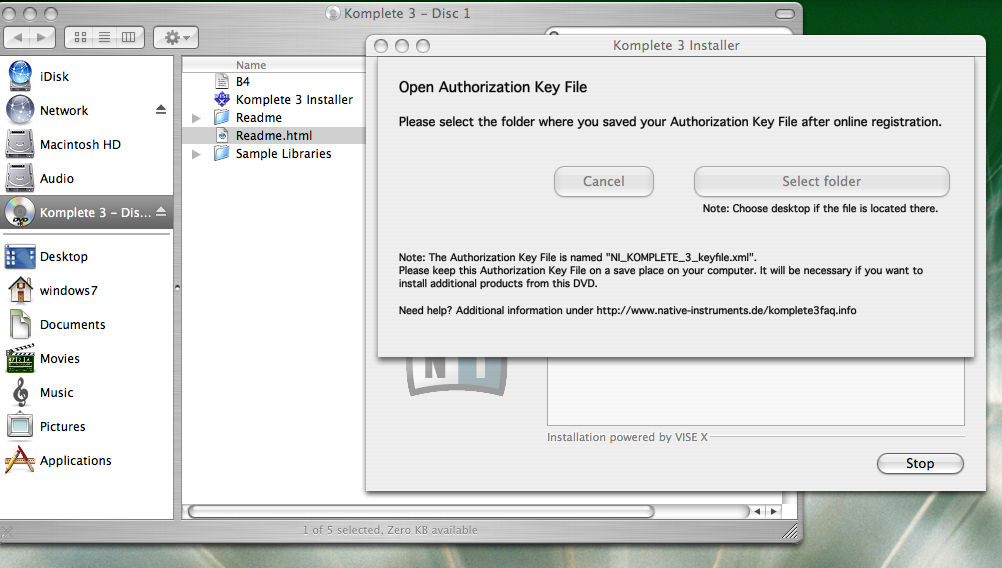Click the "Installation powered by VISE X" text
Screen dimensions: 1002x568
click(x=627, y=437)
